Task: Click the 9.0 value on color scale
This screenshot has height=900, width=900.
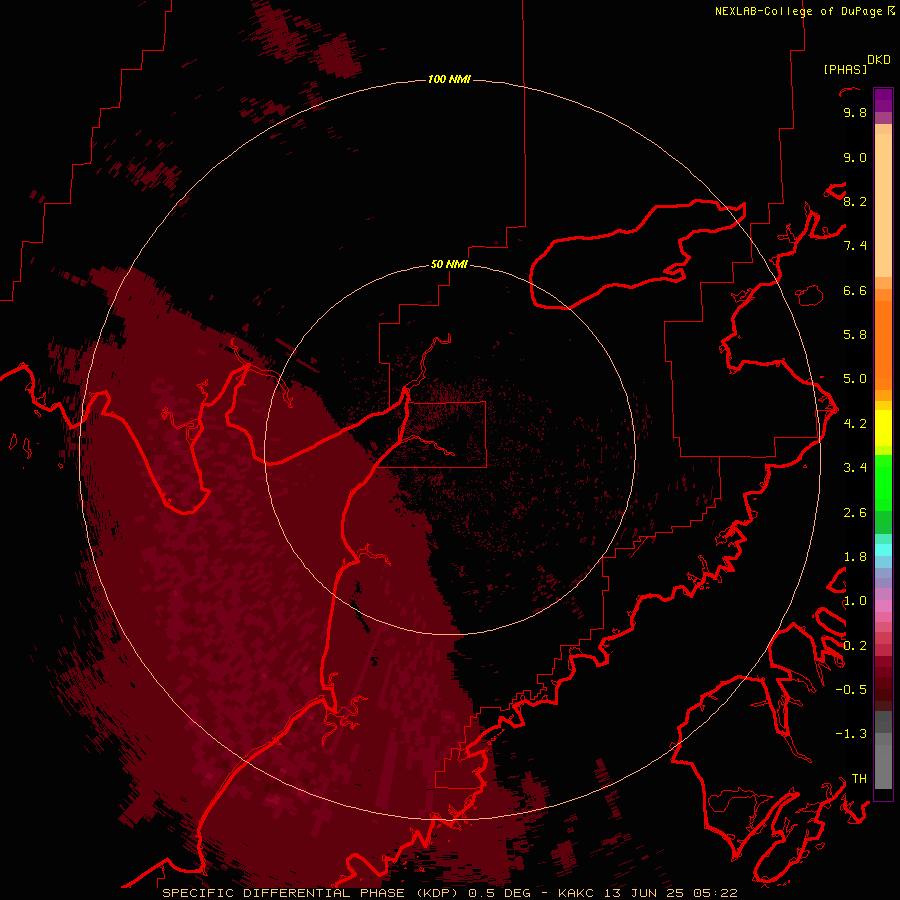Action: (855, 157)
